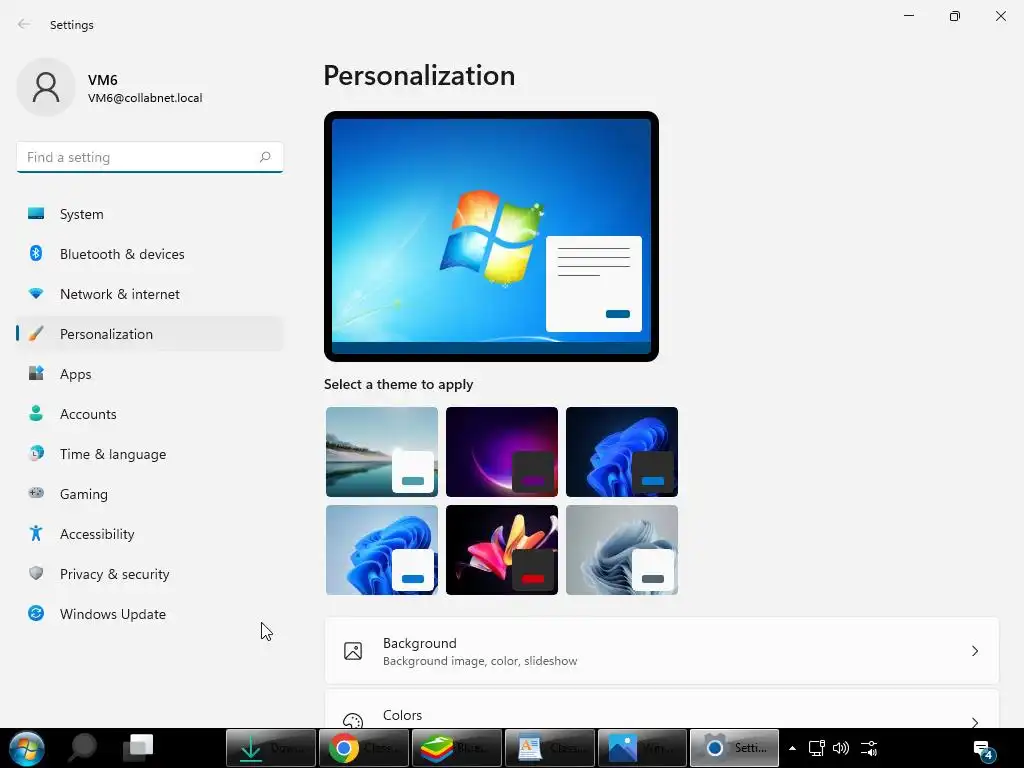The image size is (1024, 768).
Task: Click the Privacy shield icon
Action: (36, 573)
